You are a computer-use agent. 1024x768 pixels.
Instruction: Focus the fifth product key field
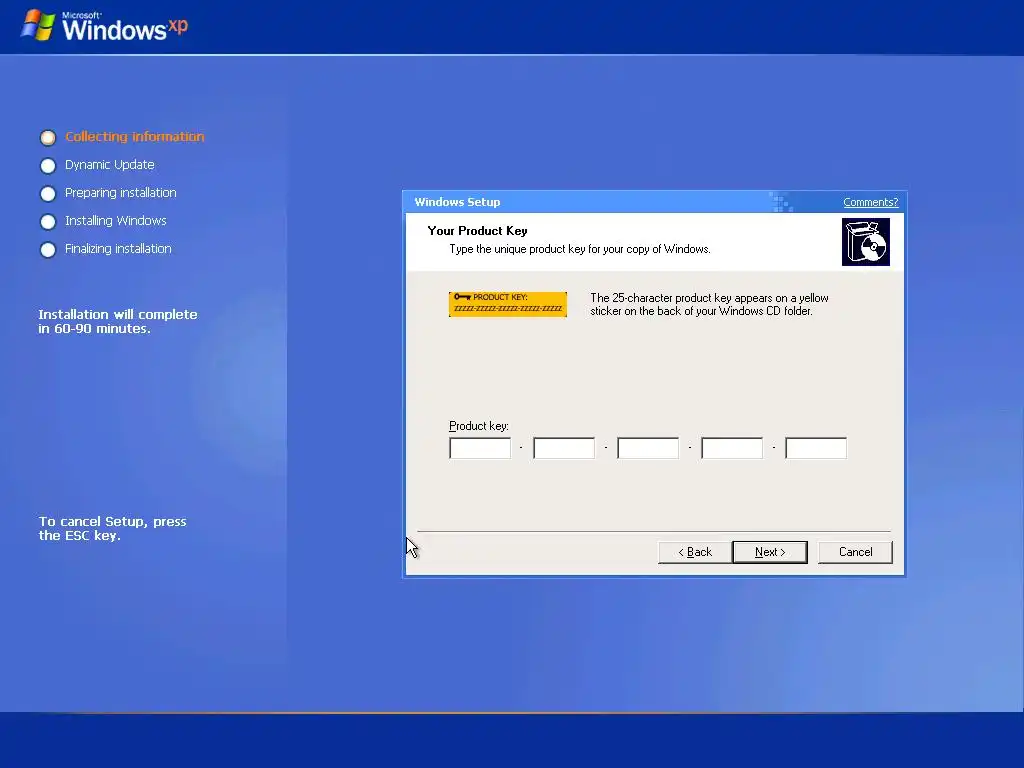(x=816, y=448)
